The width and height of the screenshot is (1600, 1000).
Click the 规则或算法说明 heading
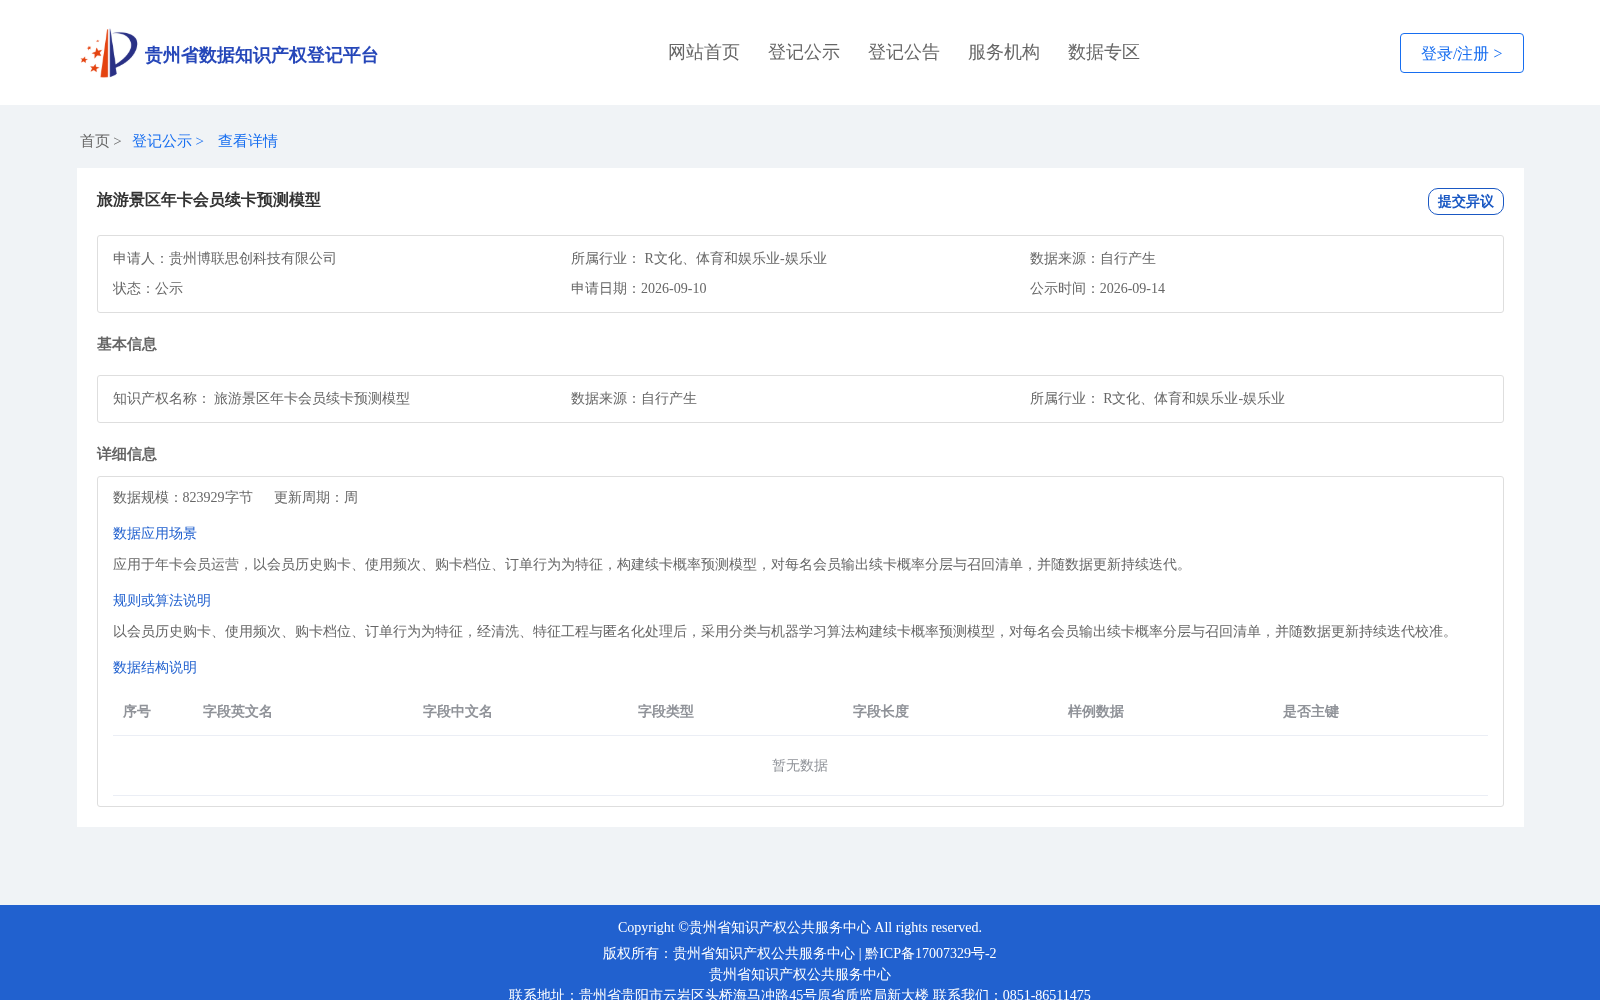point(162,600)
